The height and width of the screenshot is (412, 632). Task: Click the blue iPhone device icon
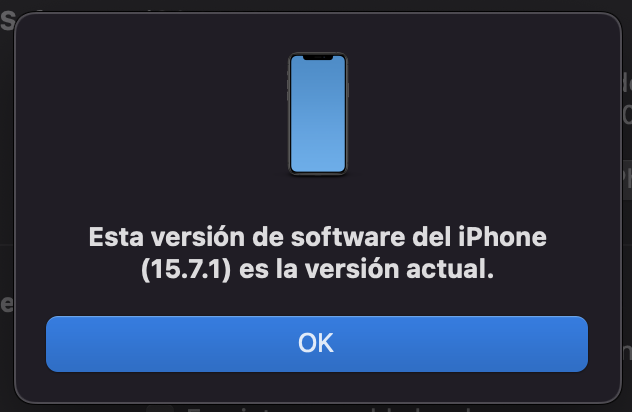318,114
